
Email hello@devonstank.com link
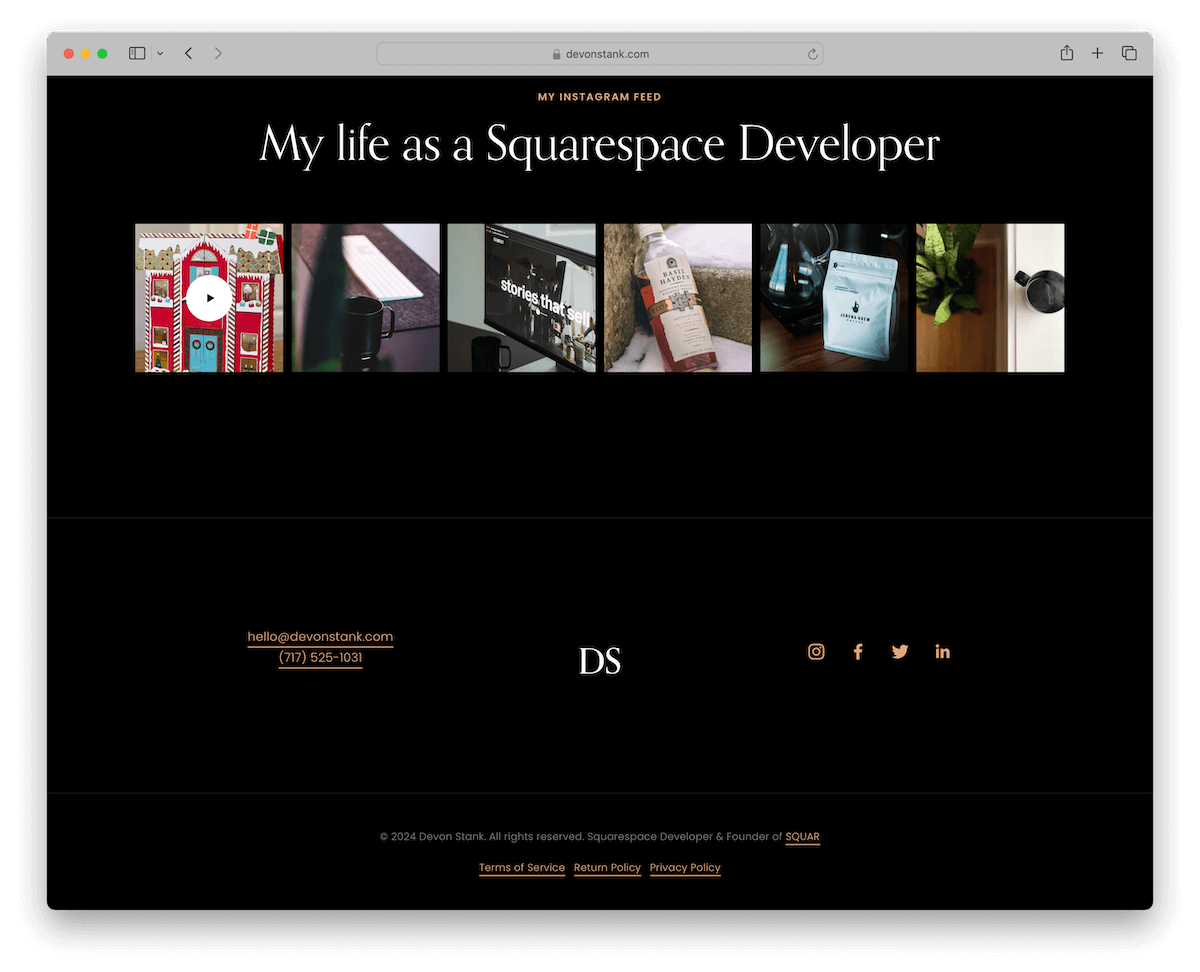[x=320, y=637]
